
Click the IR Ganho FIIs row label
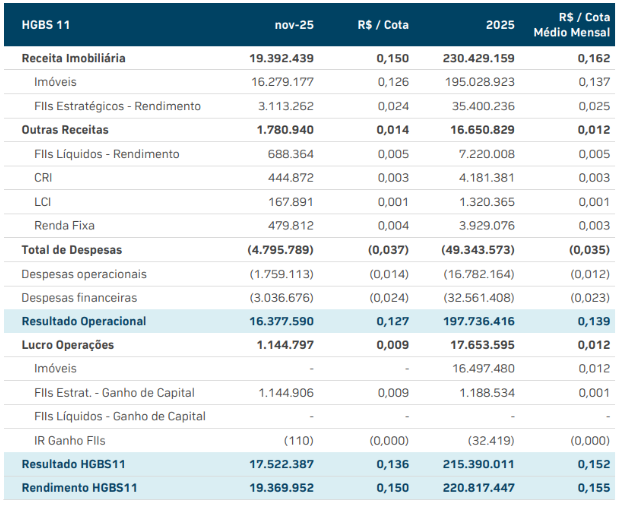point(71,440)
